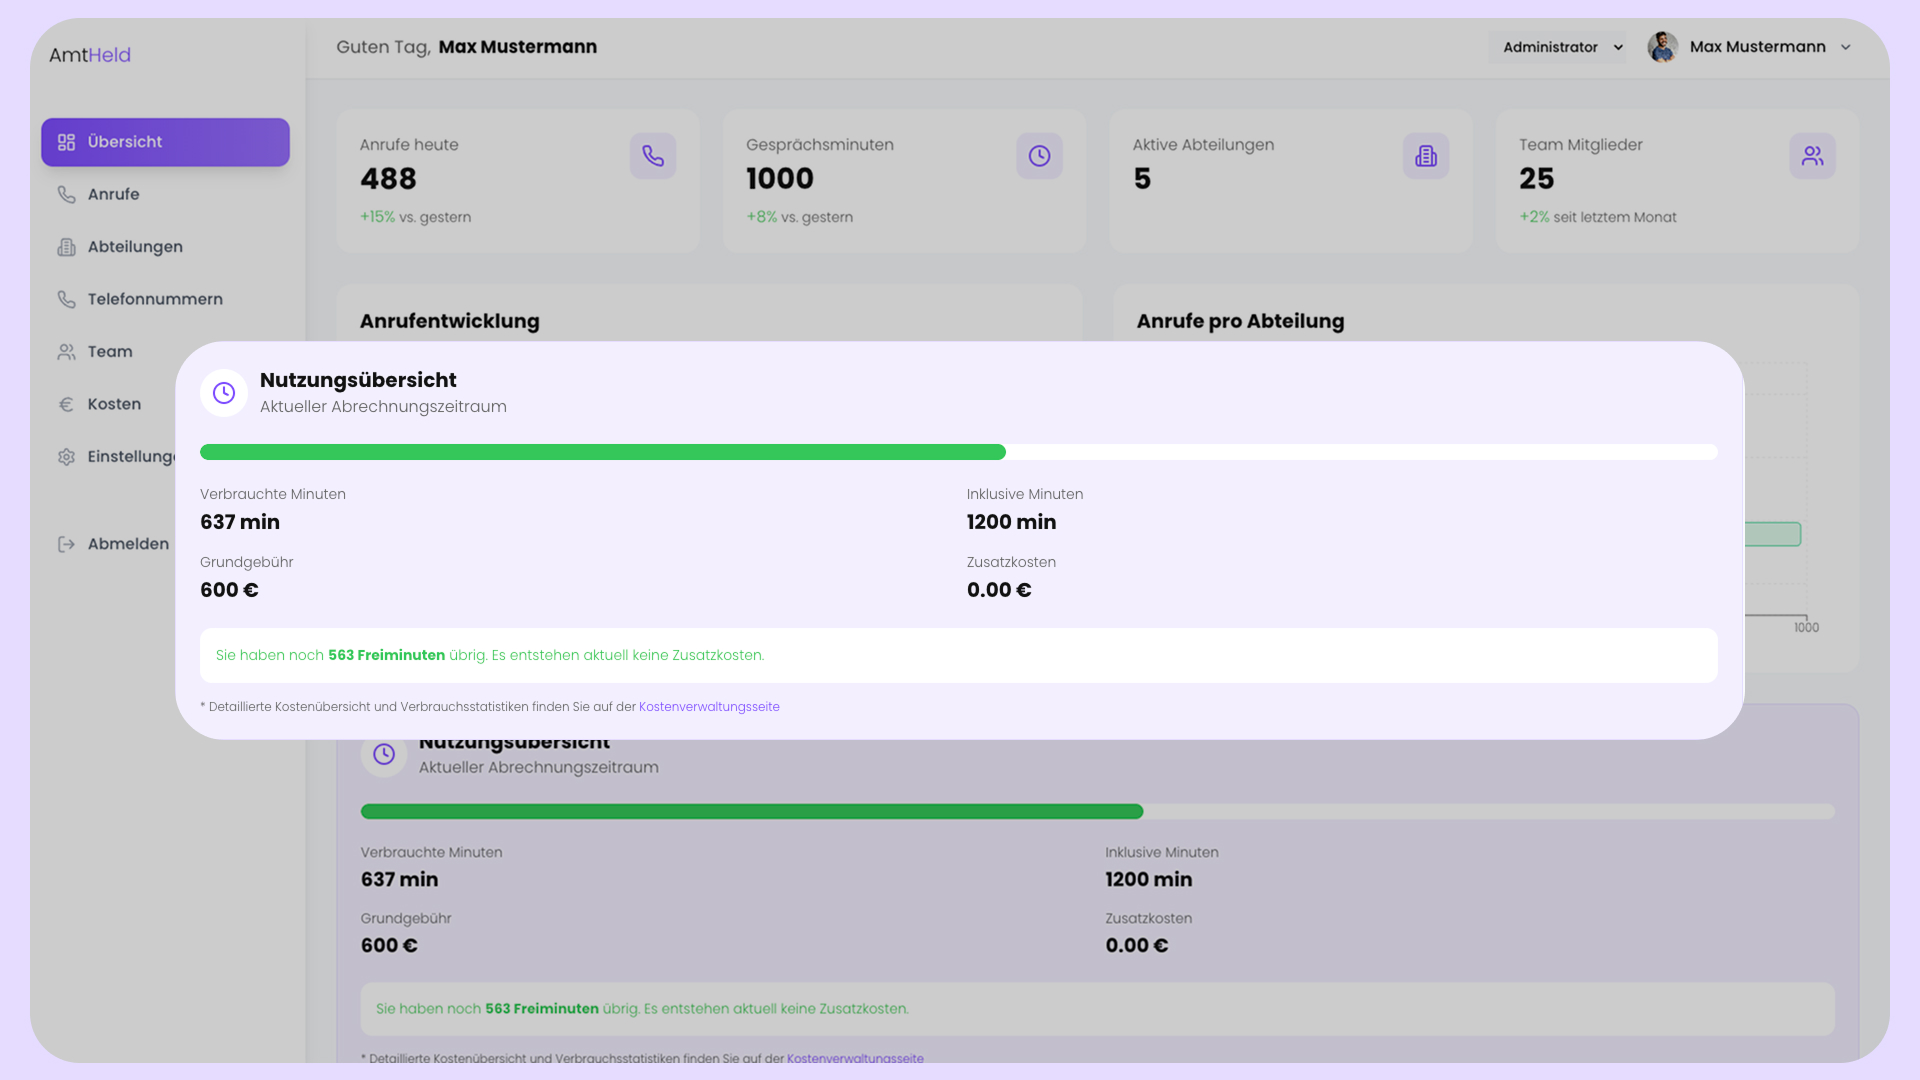Follow the Kostenverwaltungsseite link in popup card
Screen dimensions: 1920x1080
pyautogui.click(x=709, y=707)
